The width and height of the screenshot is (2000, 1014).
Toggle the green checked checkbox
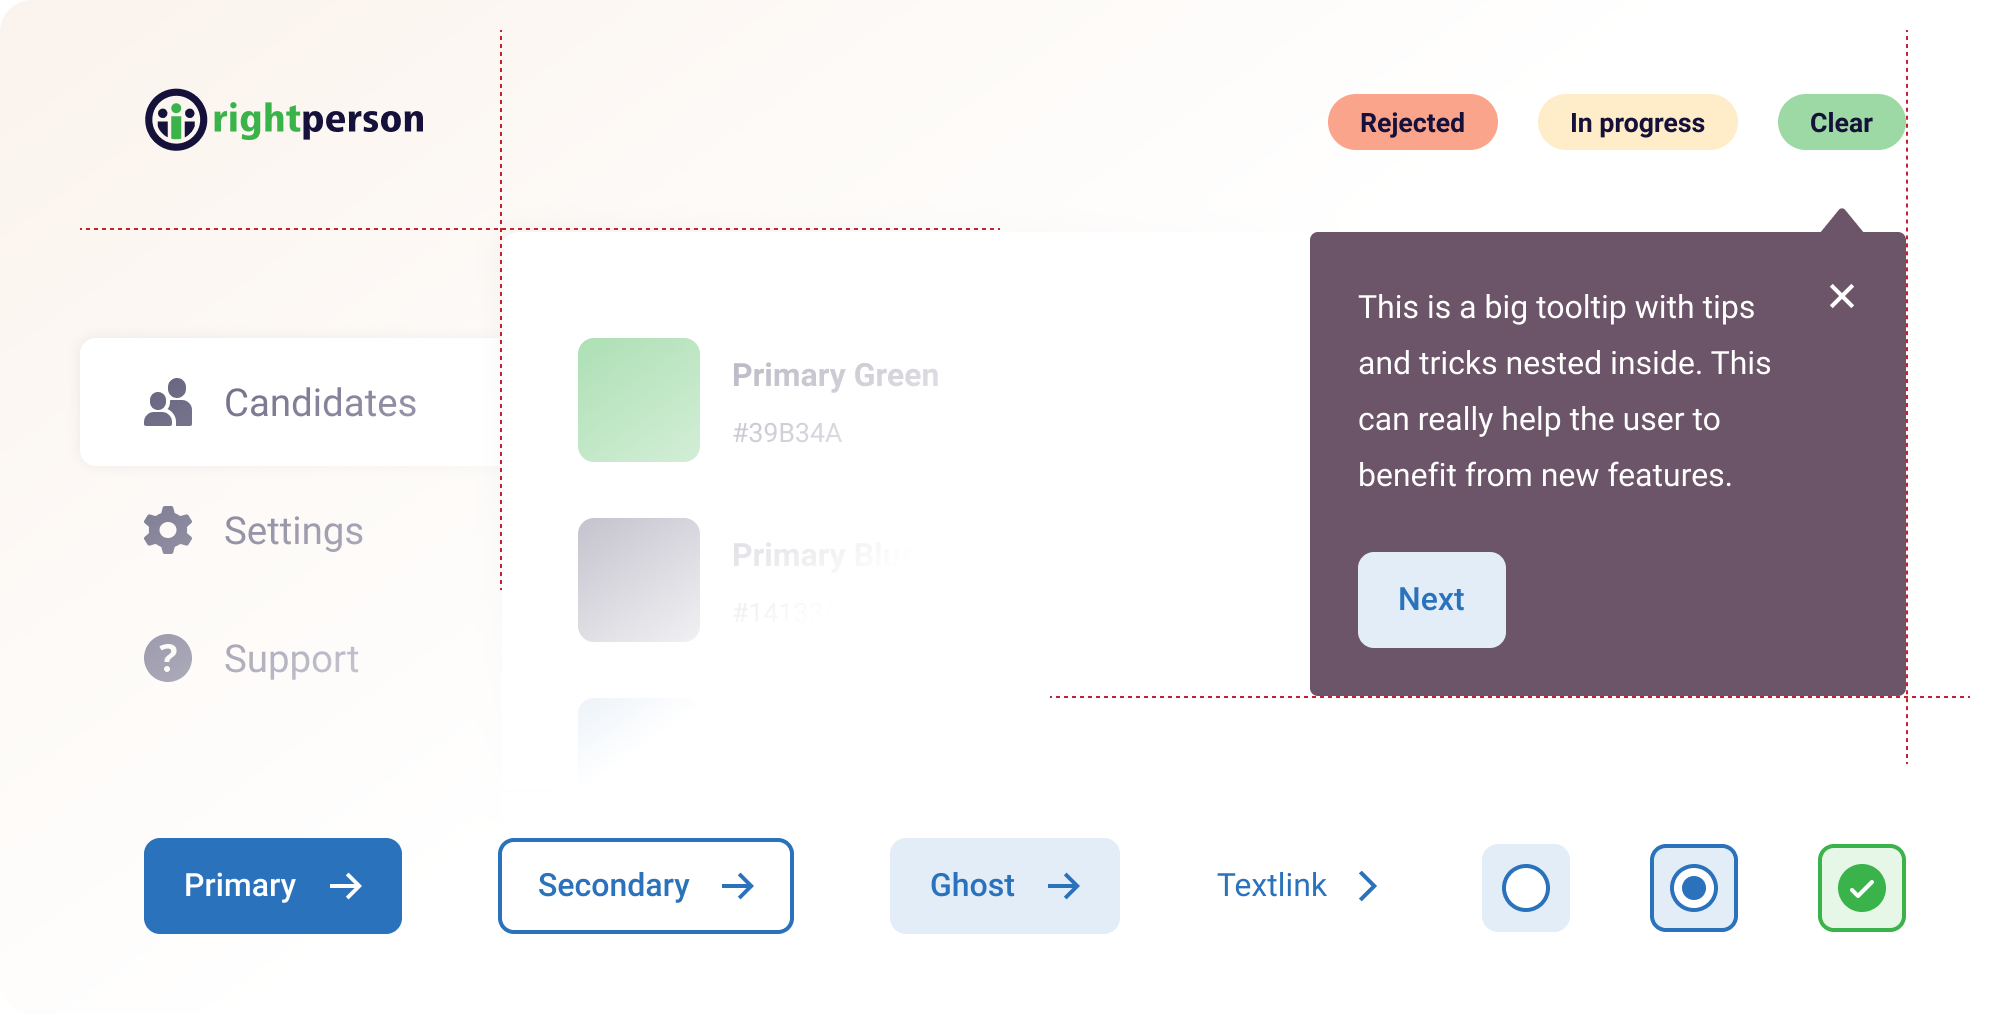(x=1862, y=888)
